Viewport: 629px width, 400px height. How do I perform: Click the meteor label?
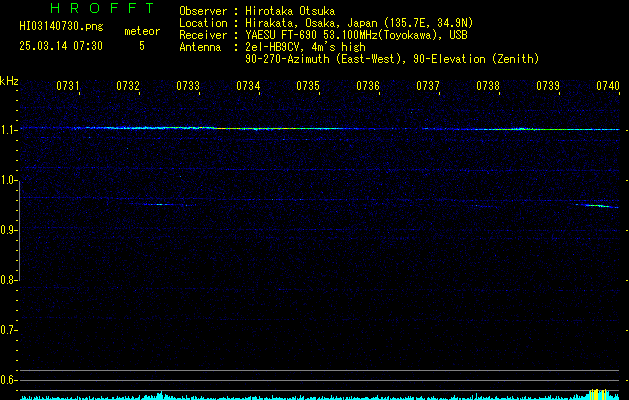142,31
